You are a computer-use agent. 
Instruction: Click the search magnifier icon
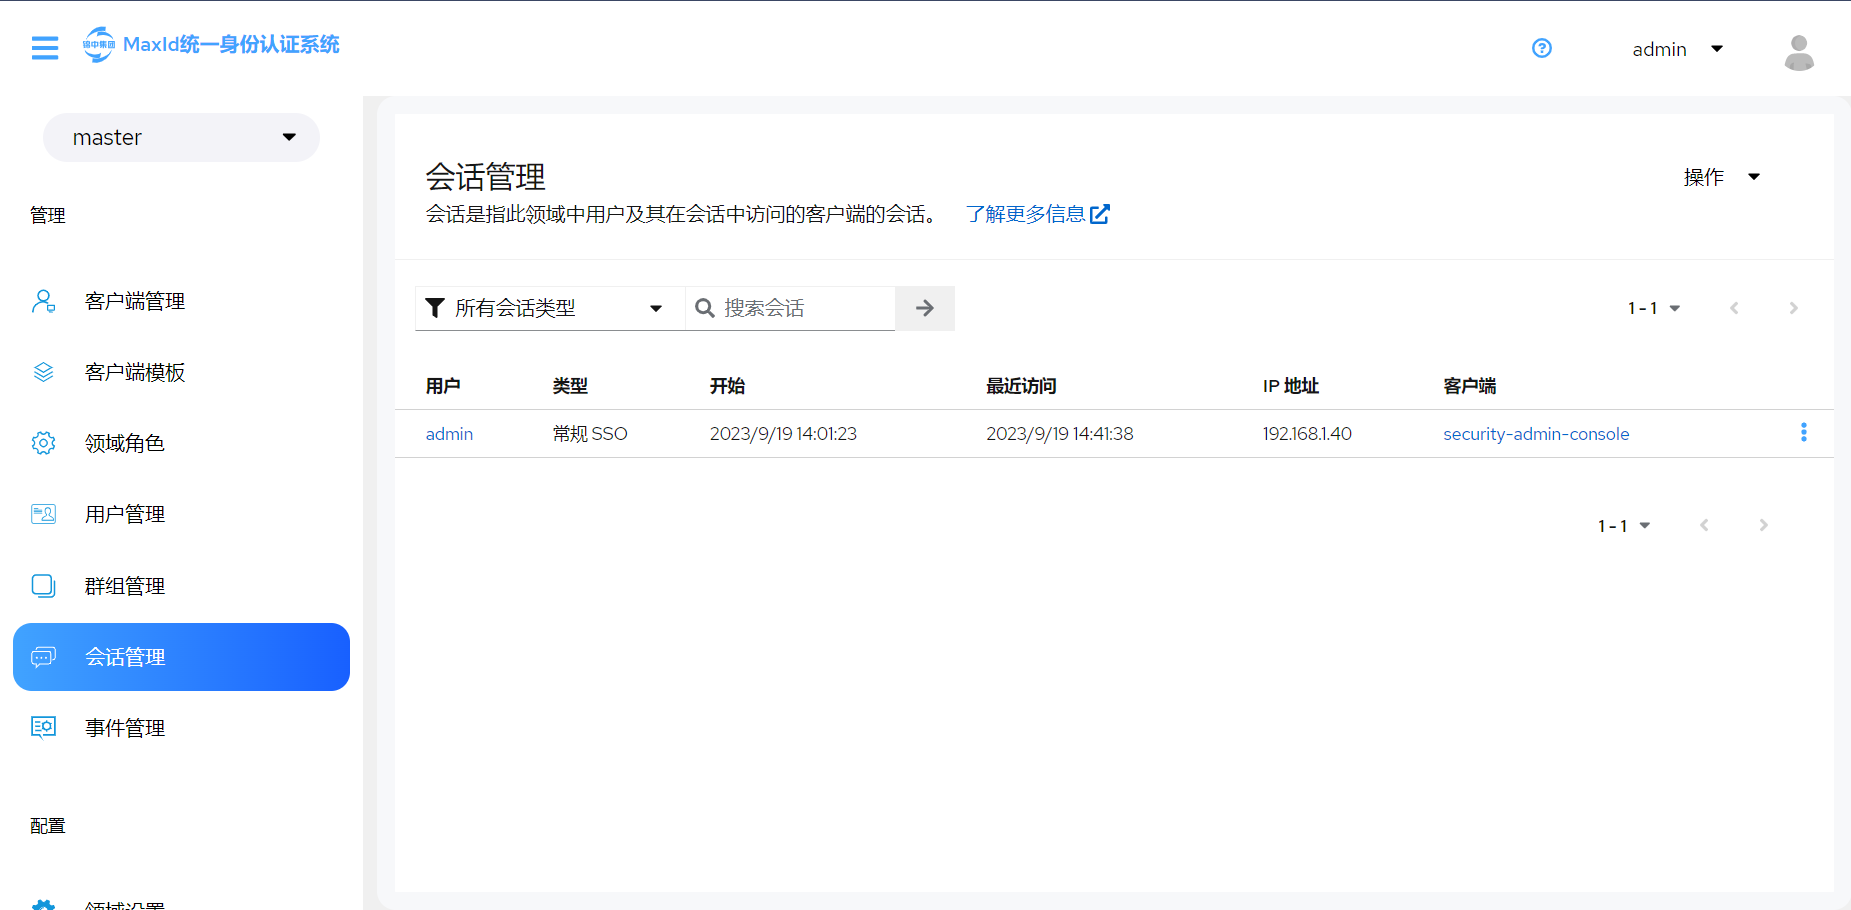click(705, 308)
